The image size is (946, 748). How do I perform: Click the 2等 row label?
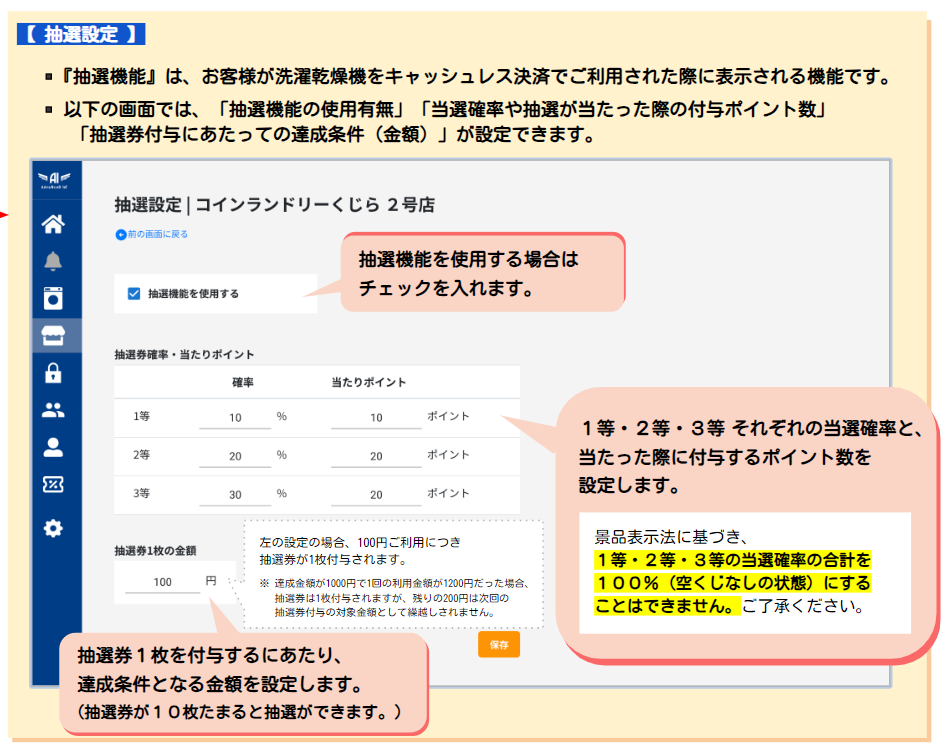click(x=142, y=455)
